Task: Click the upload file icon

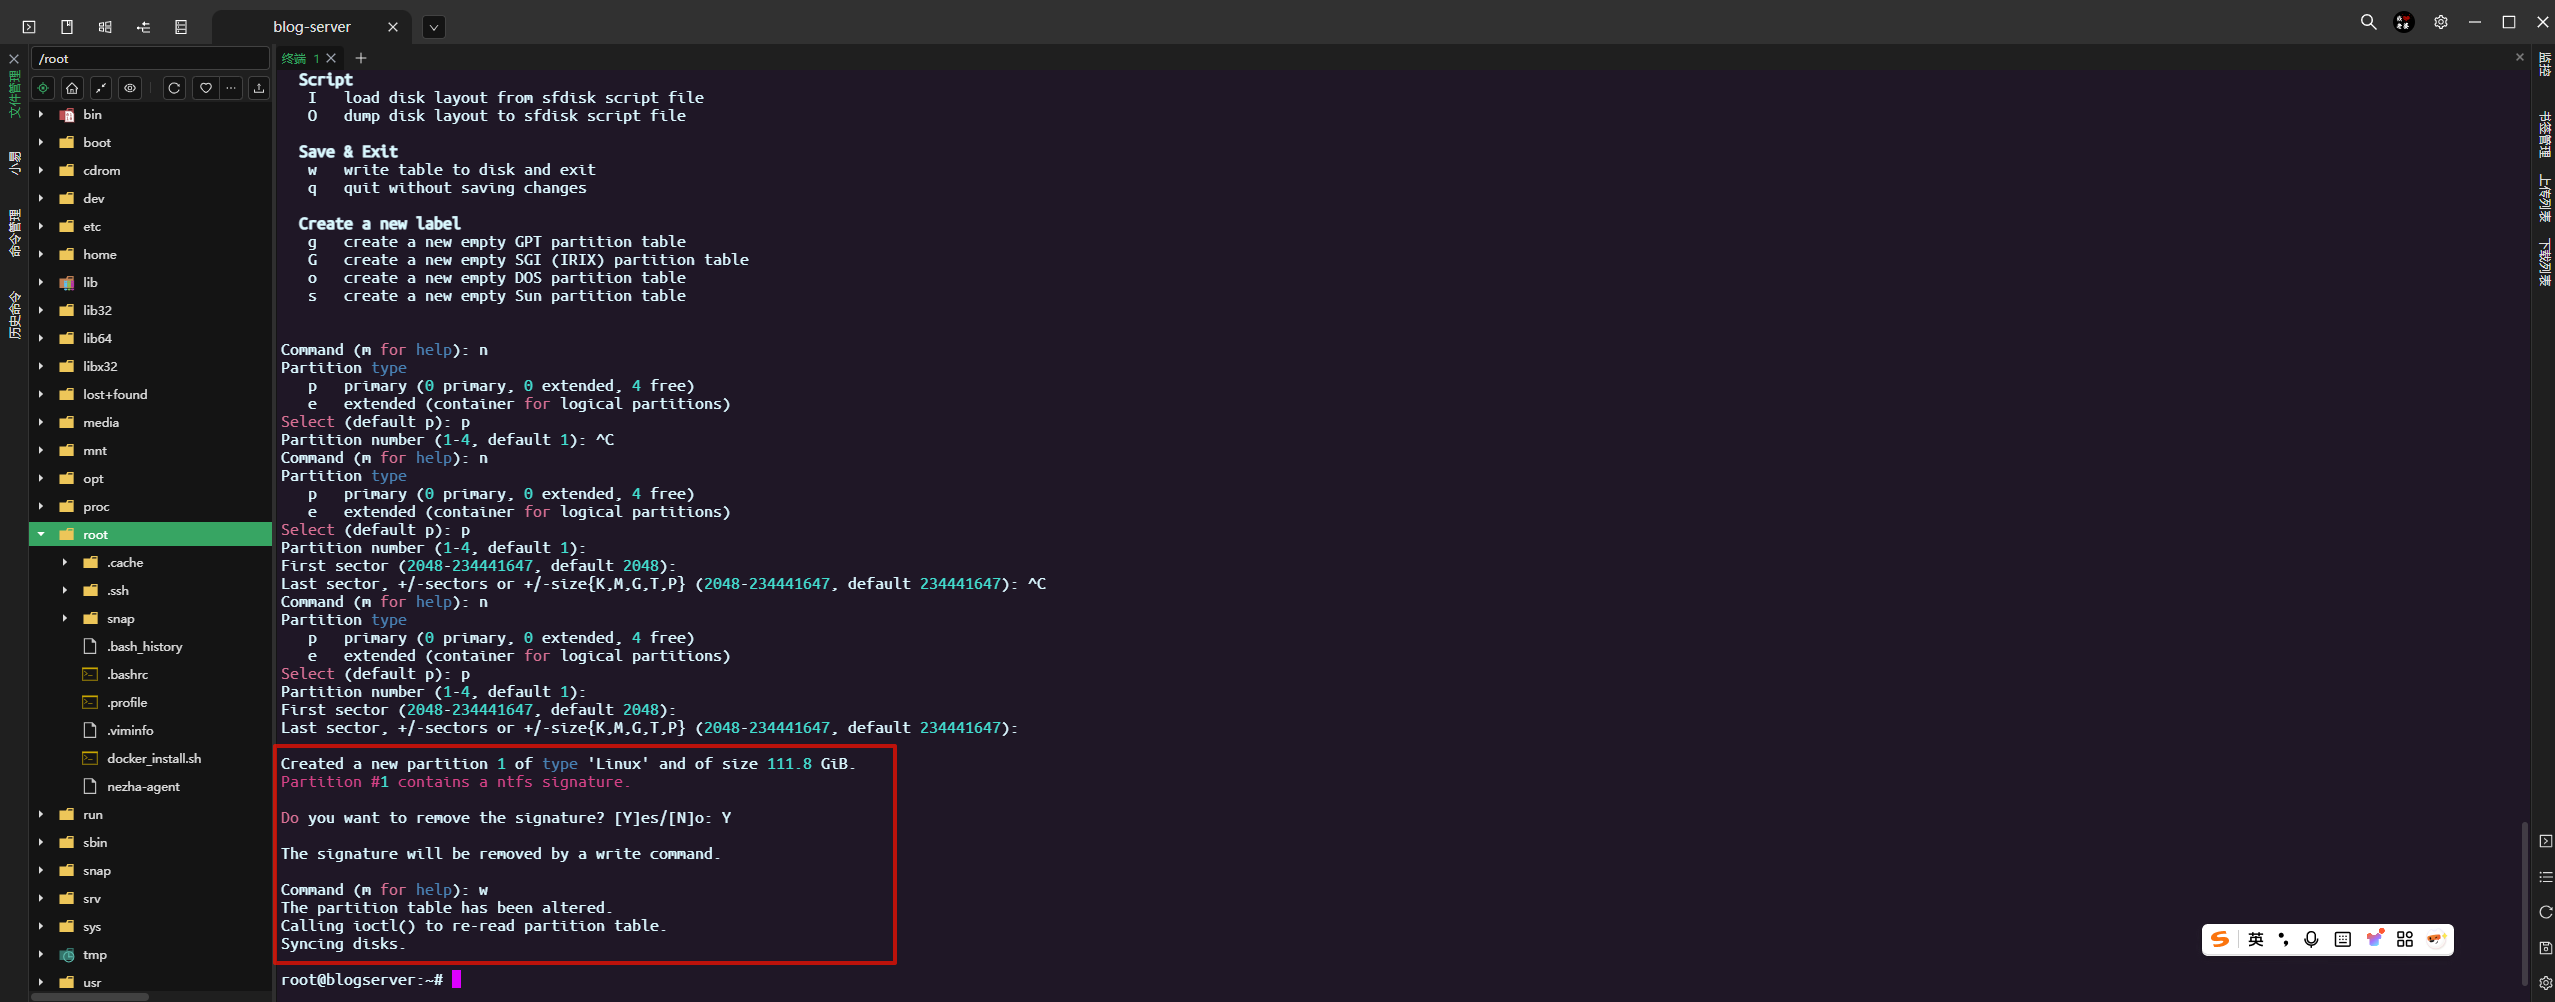Action: click(x=259, y=88)
